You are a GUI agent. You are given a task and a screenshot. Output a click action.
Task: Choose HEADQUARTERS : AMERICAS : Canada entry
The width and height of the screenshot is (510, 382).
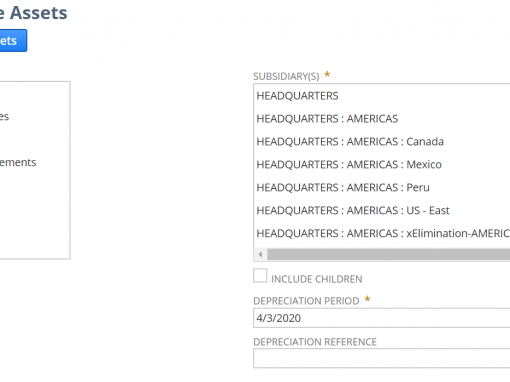[382, 142]
